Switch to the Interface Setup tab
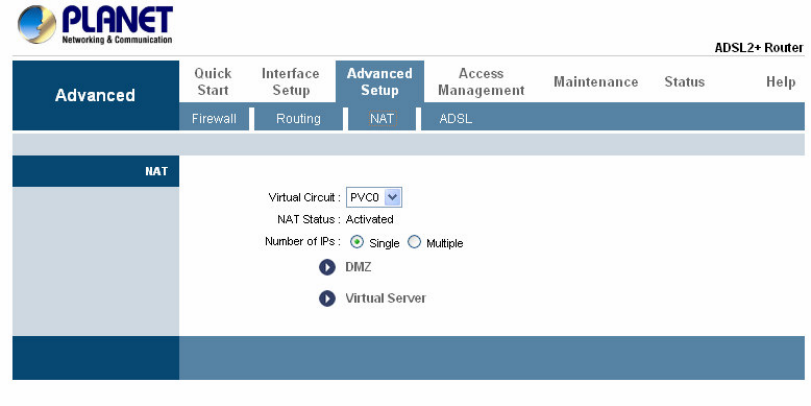Image resolution: width=811 pixels, height=406 pixels. pos(290,82)
